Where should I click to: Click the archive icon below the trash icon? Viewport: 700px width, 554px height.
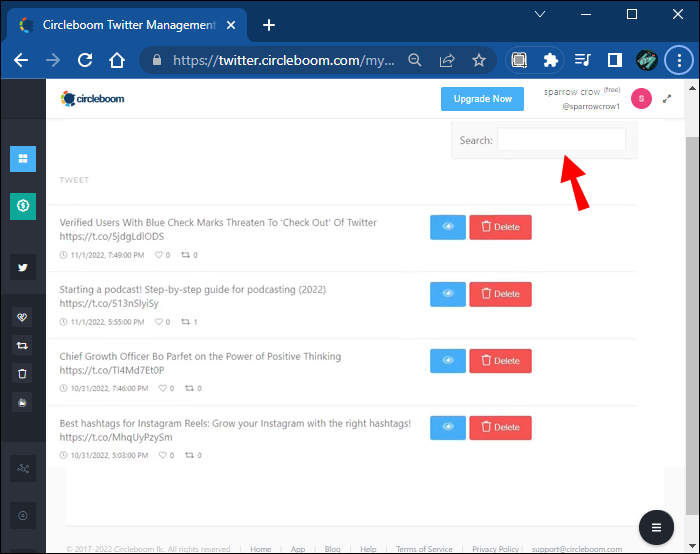click(x=22, y=403)
